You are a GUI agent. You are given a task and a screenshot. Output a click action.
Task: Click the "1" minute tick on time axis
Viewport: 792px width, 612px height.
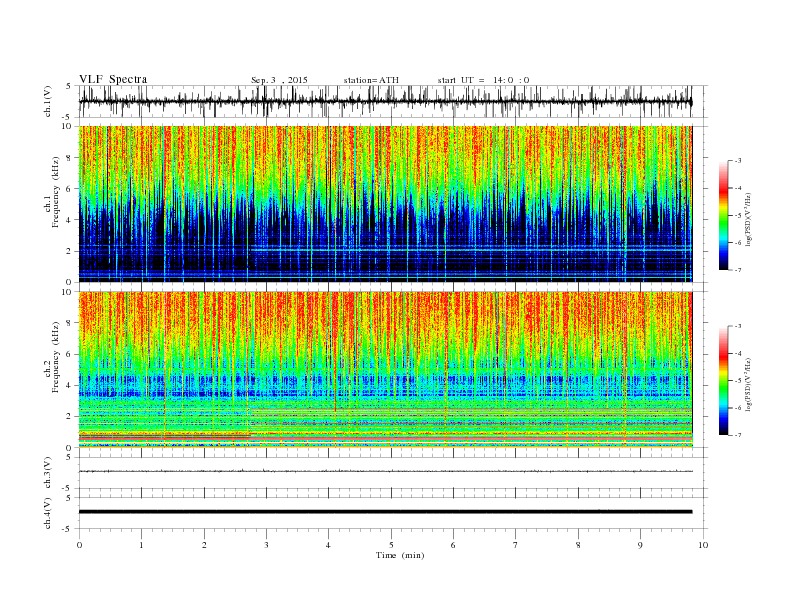coord(141,545)
